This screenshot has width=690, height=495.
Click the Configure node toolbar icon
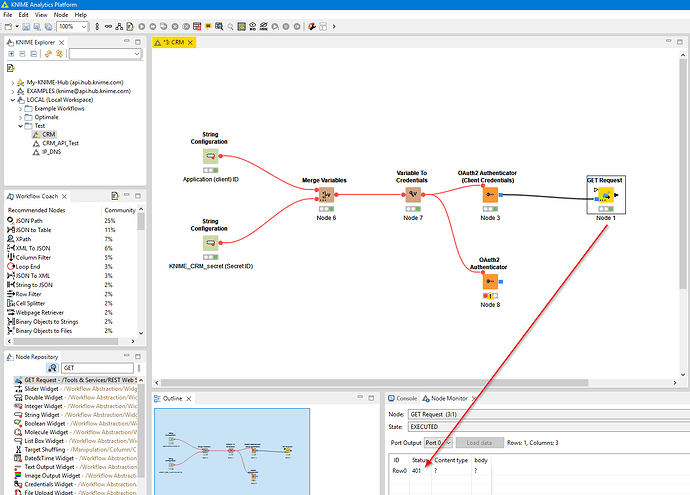coord(130,26)
